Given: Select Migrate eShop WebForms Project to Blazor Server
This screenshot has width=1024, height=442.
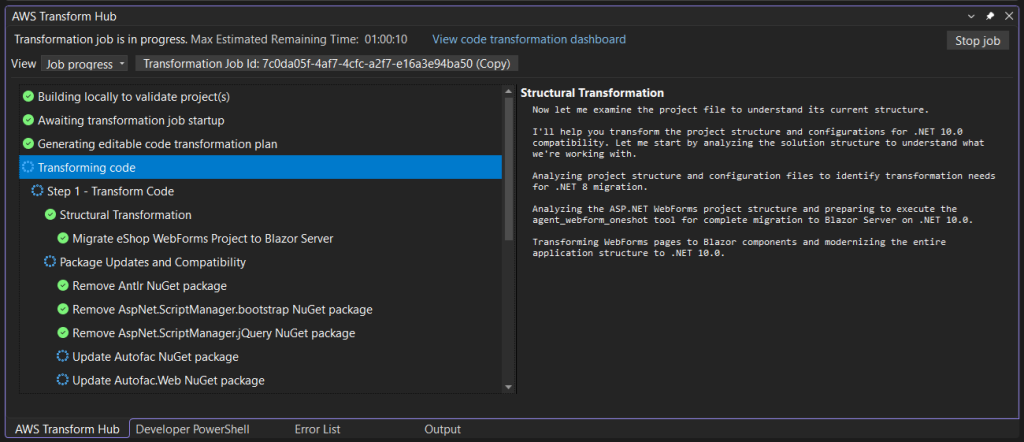Looking at the screenshot, I should click(261, 238).
